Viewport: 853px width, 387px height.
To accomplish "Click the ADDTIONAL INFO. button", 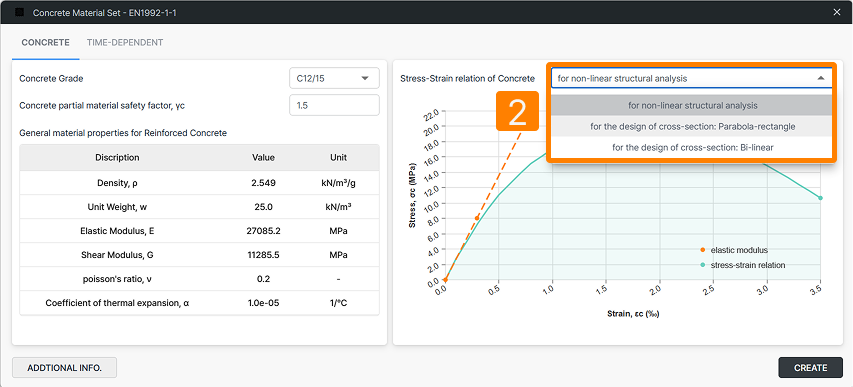I will [x=64, y=367].
